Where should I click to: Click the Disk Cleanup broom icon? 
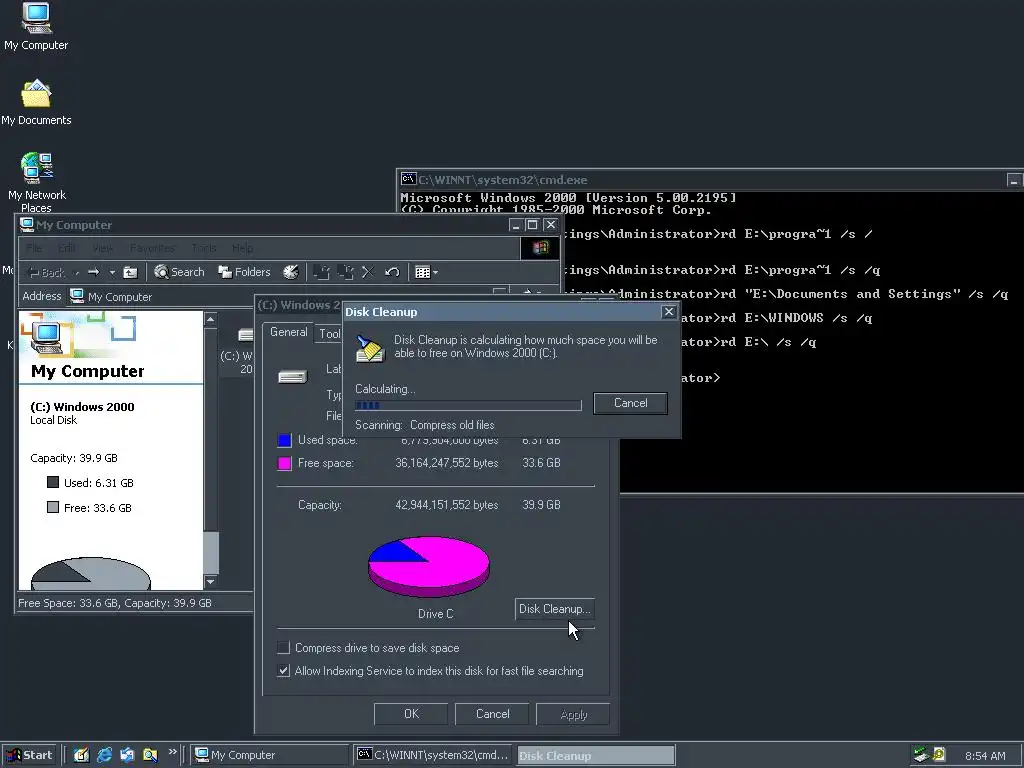(369, 348)
